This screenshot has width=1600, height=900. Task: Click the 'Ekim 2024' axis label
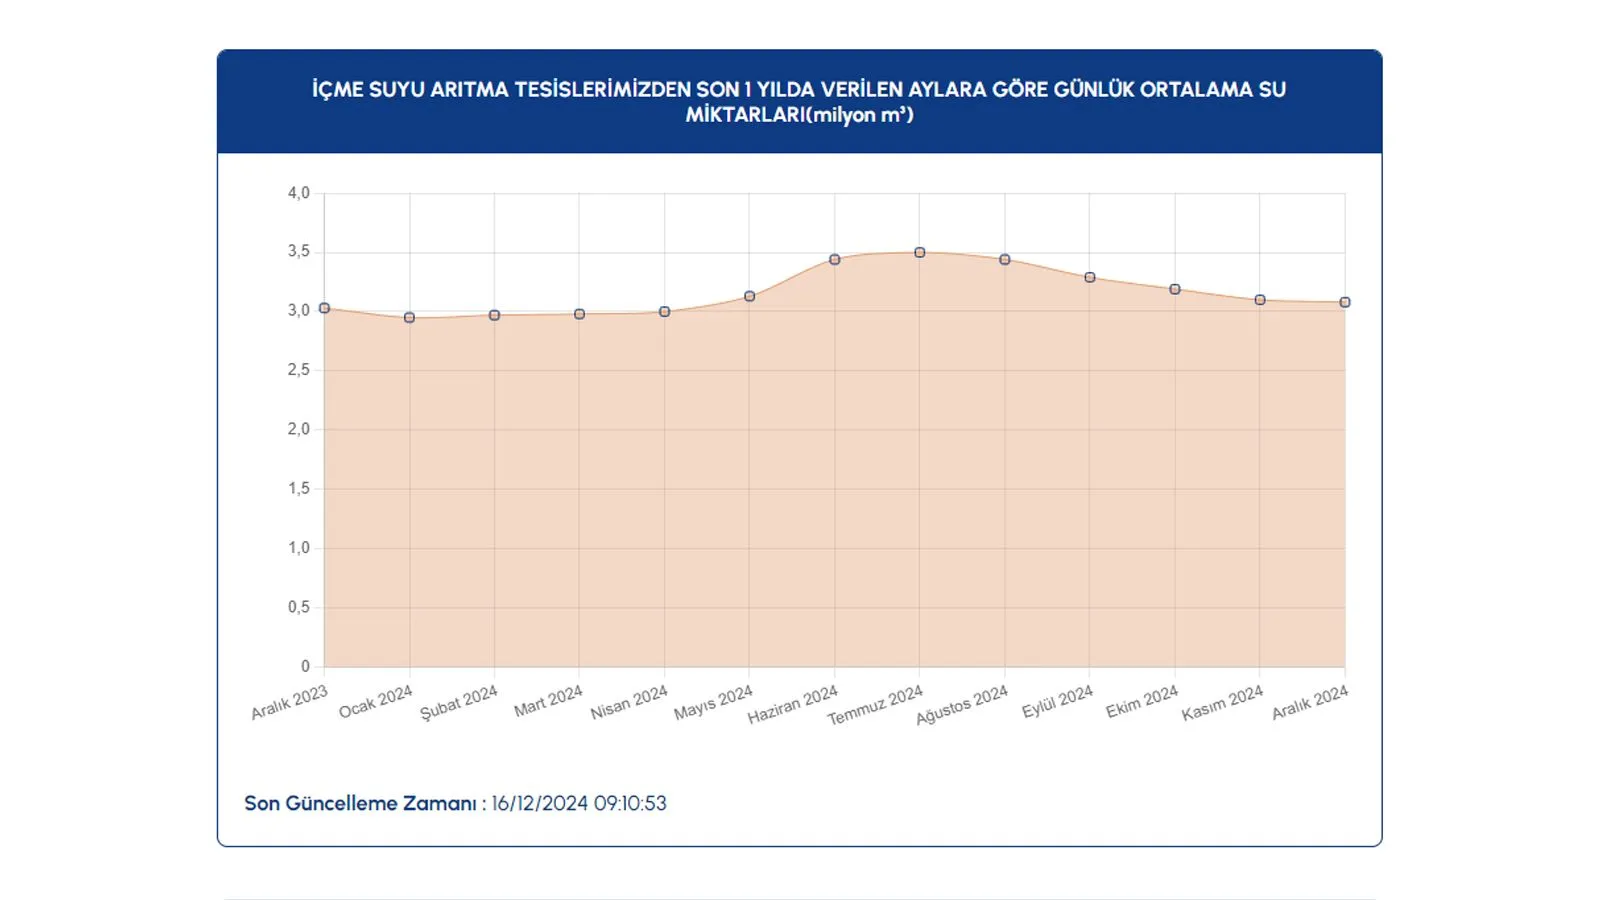tap(1141, 701)
